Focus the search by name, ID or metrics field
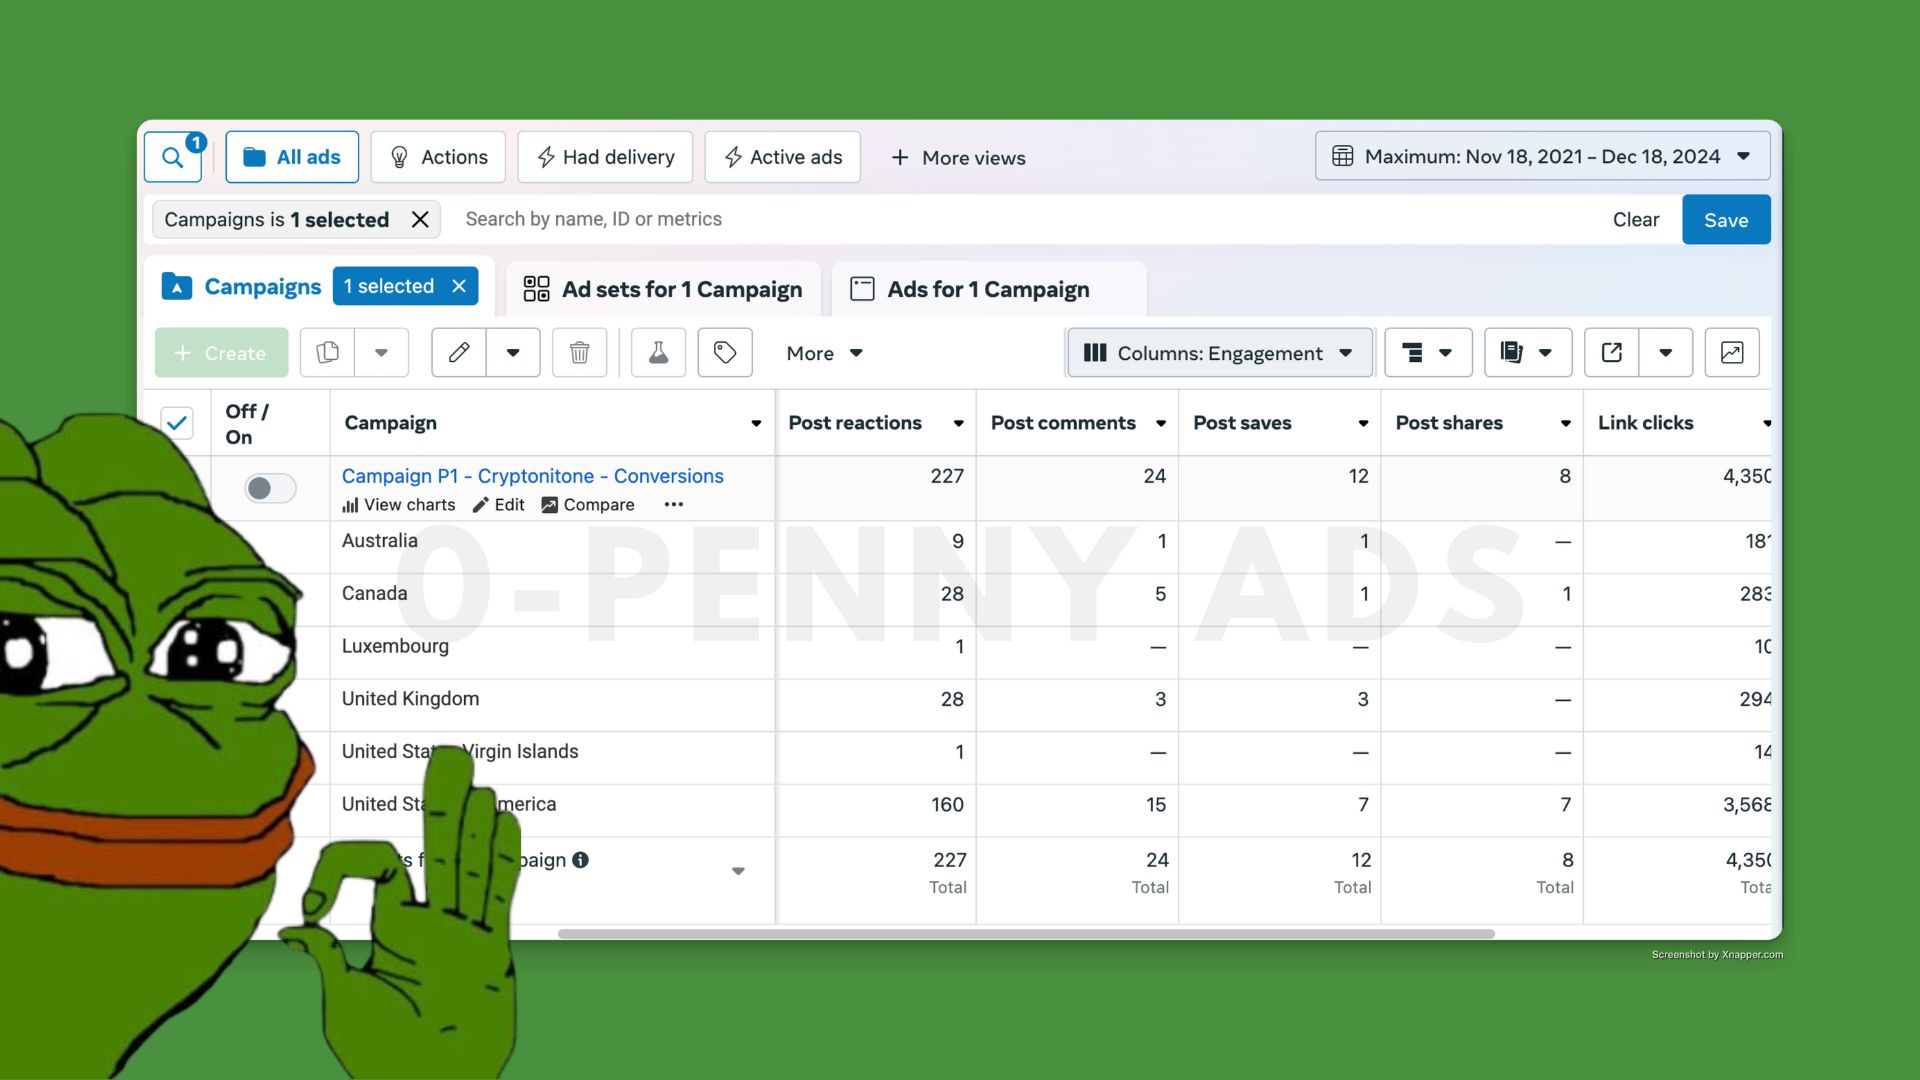The width and height of the screenshot is (1920, 1080). pos(1020,219)
